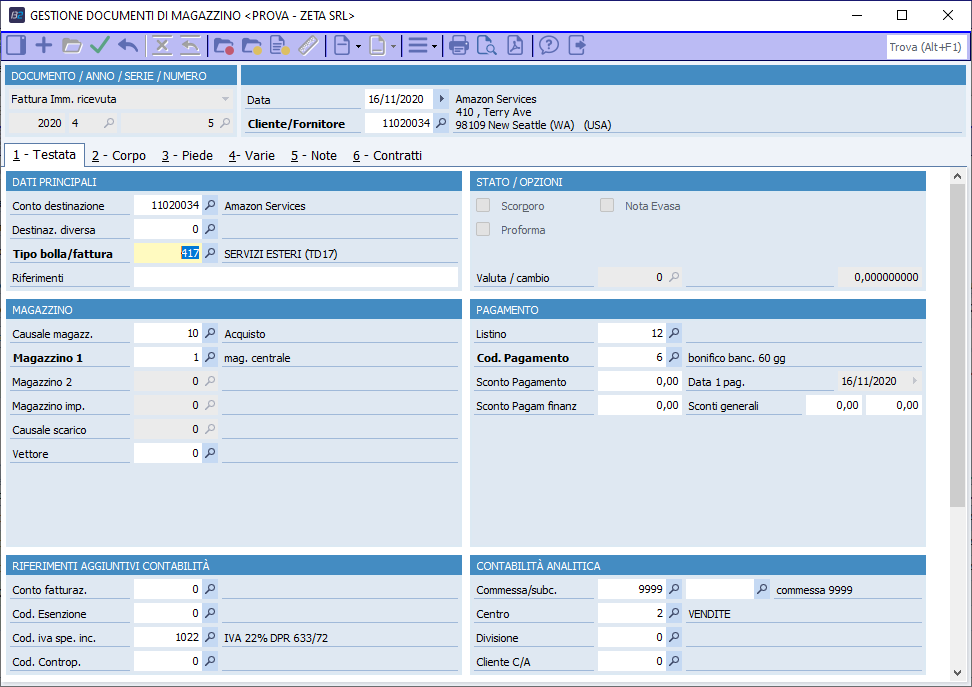
Task: Click the undo arrow toolbar icon
Action: pos(128,45)
